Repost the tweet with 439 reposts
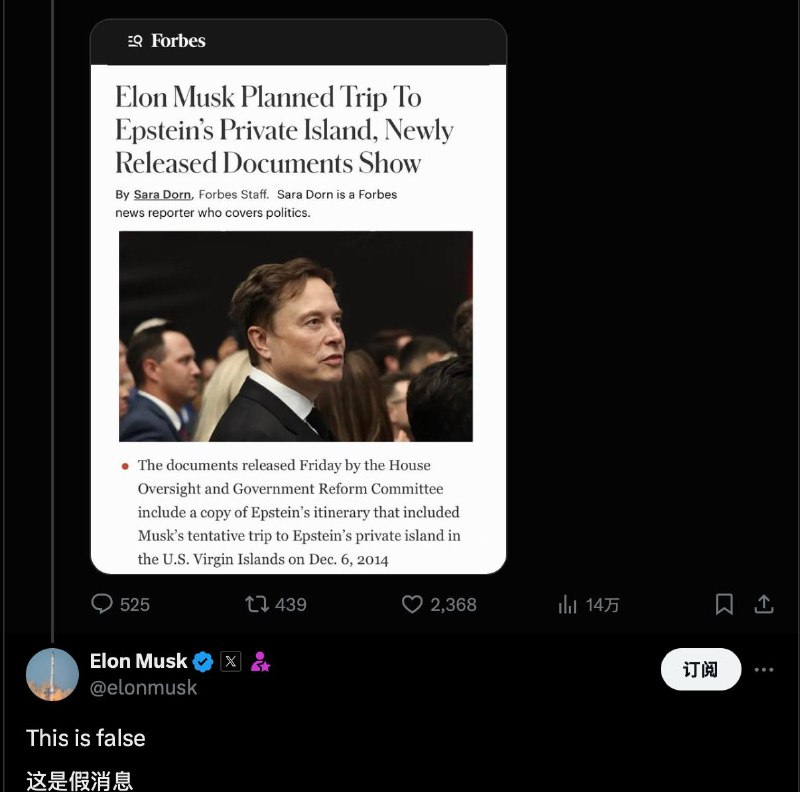800x792 pixels. click(x=257, y=604)
